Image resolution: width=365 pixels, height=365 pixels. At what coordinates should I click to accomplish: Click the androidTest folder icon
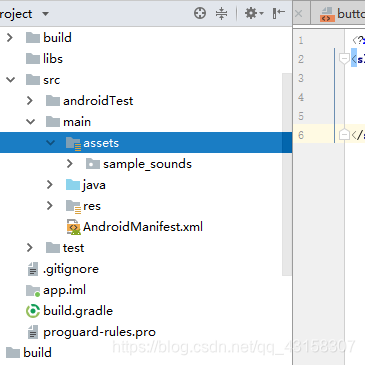click(53, 101)
